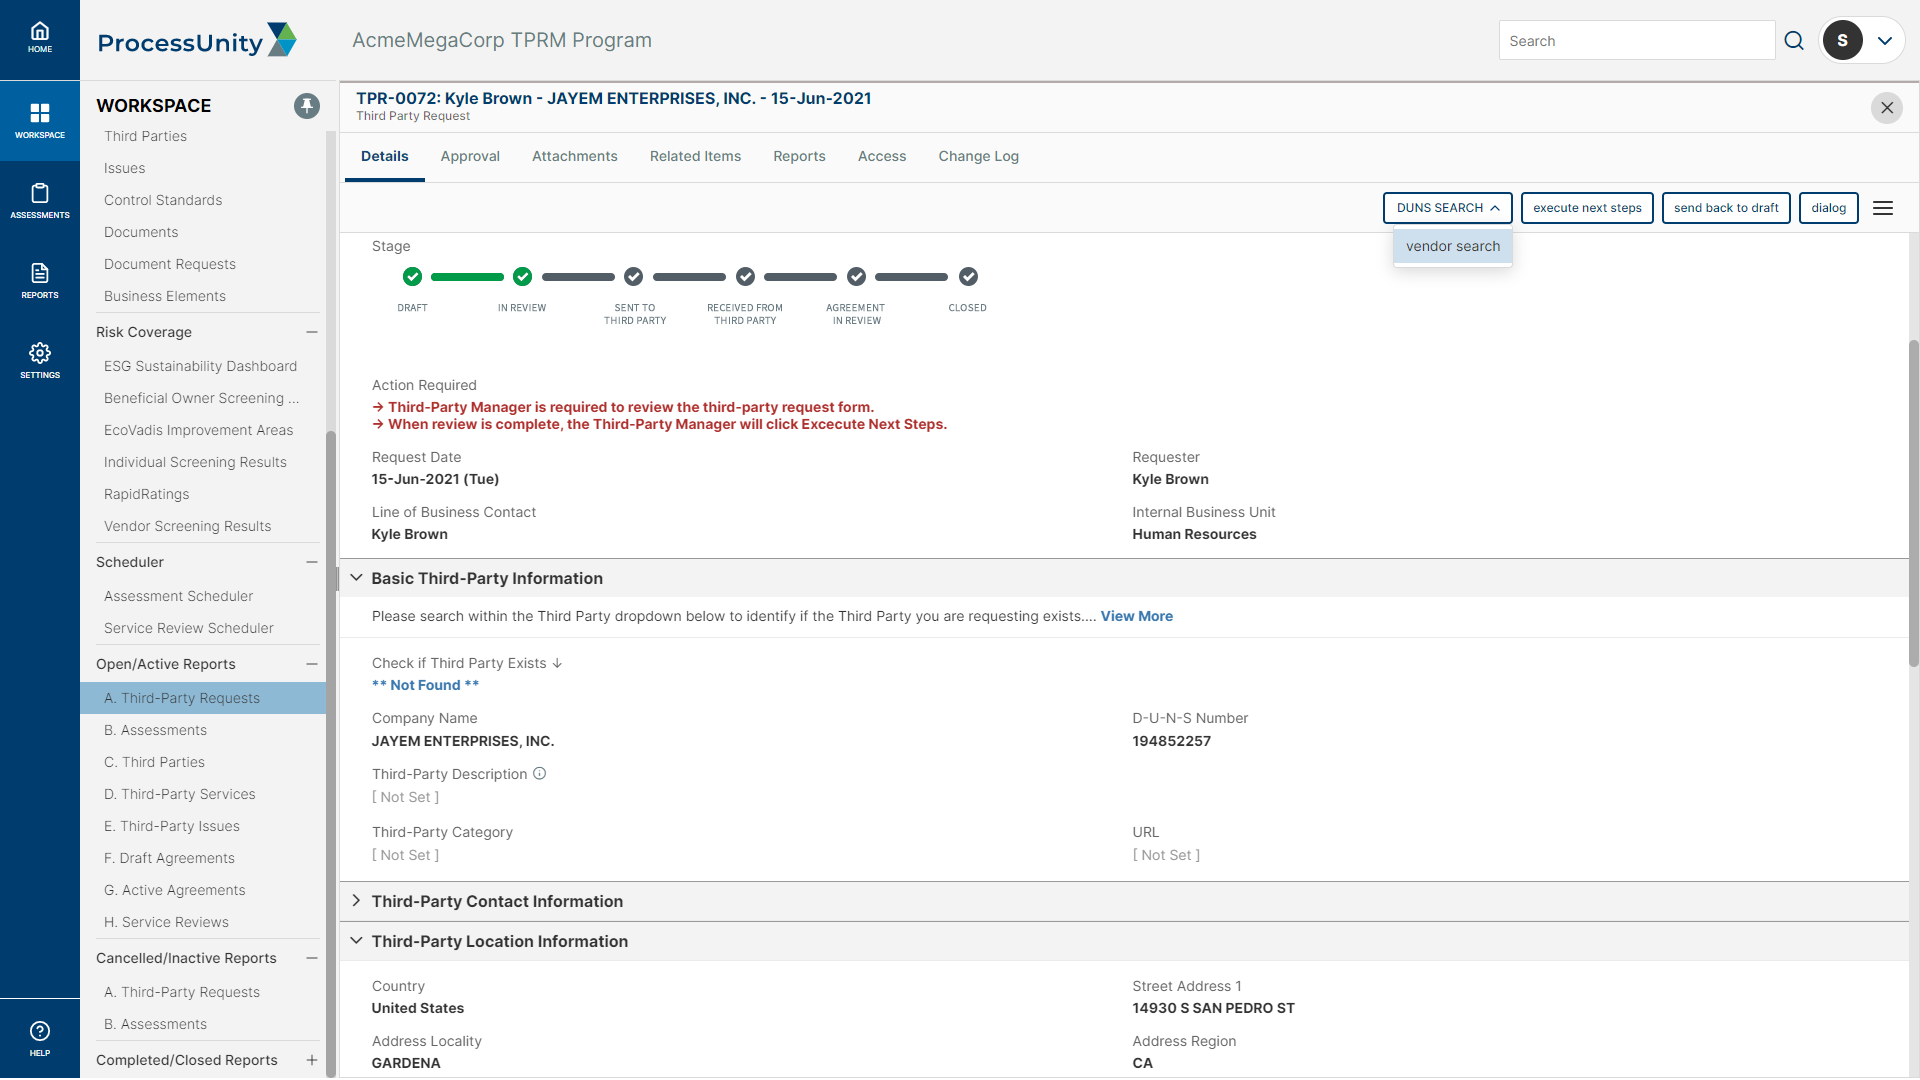Click the In Review stage checkmark
Screen dimensions: 1920x1080
pyautogui.click(x=522, y=277)
